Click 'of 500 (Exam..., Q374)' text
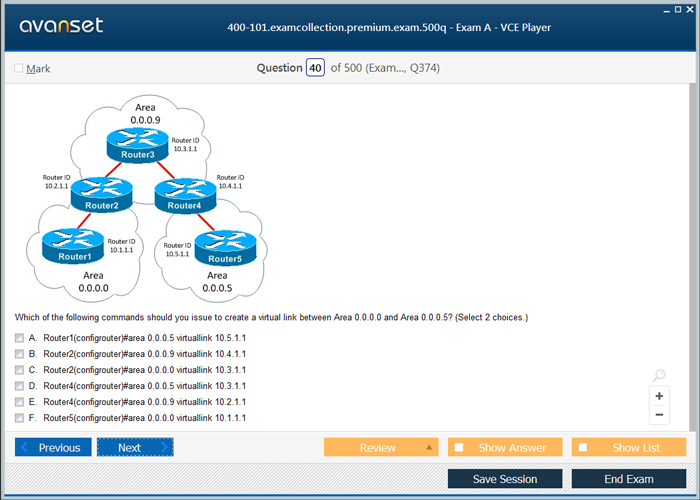This screenshot has height=500, width=700. click(x=385, y=68)
